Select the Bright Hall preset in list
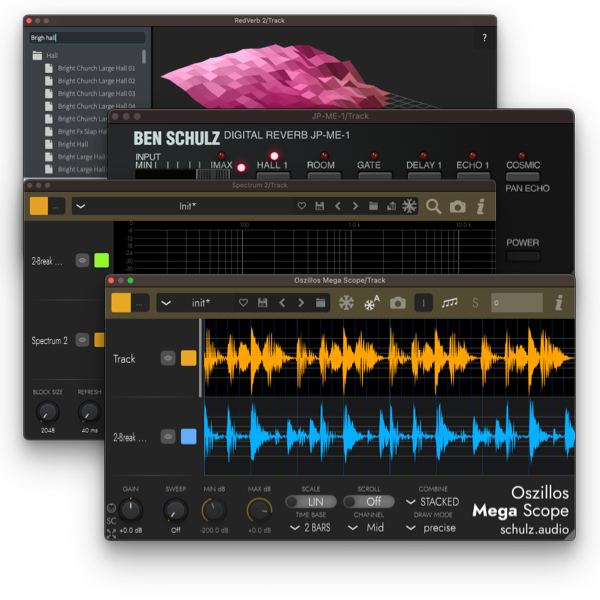Screen dimensions: 600x600 [73, 144]
